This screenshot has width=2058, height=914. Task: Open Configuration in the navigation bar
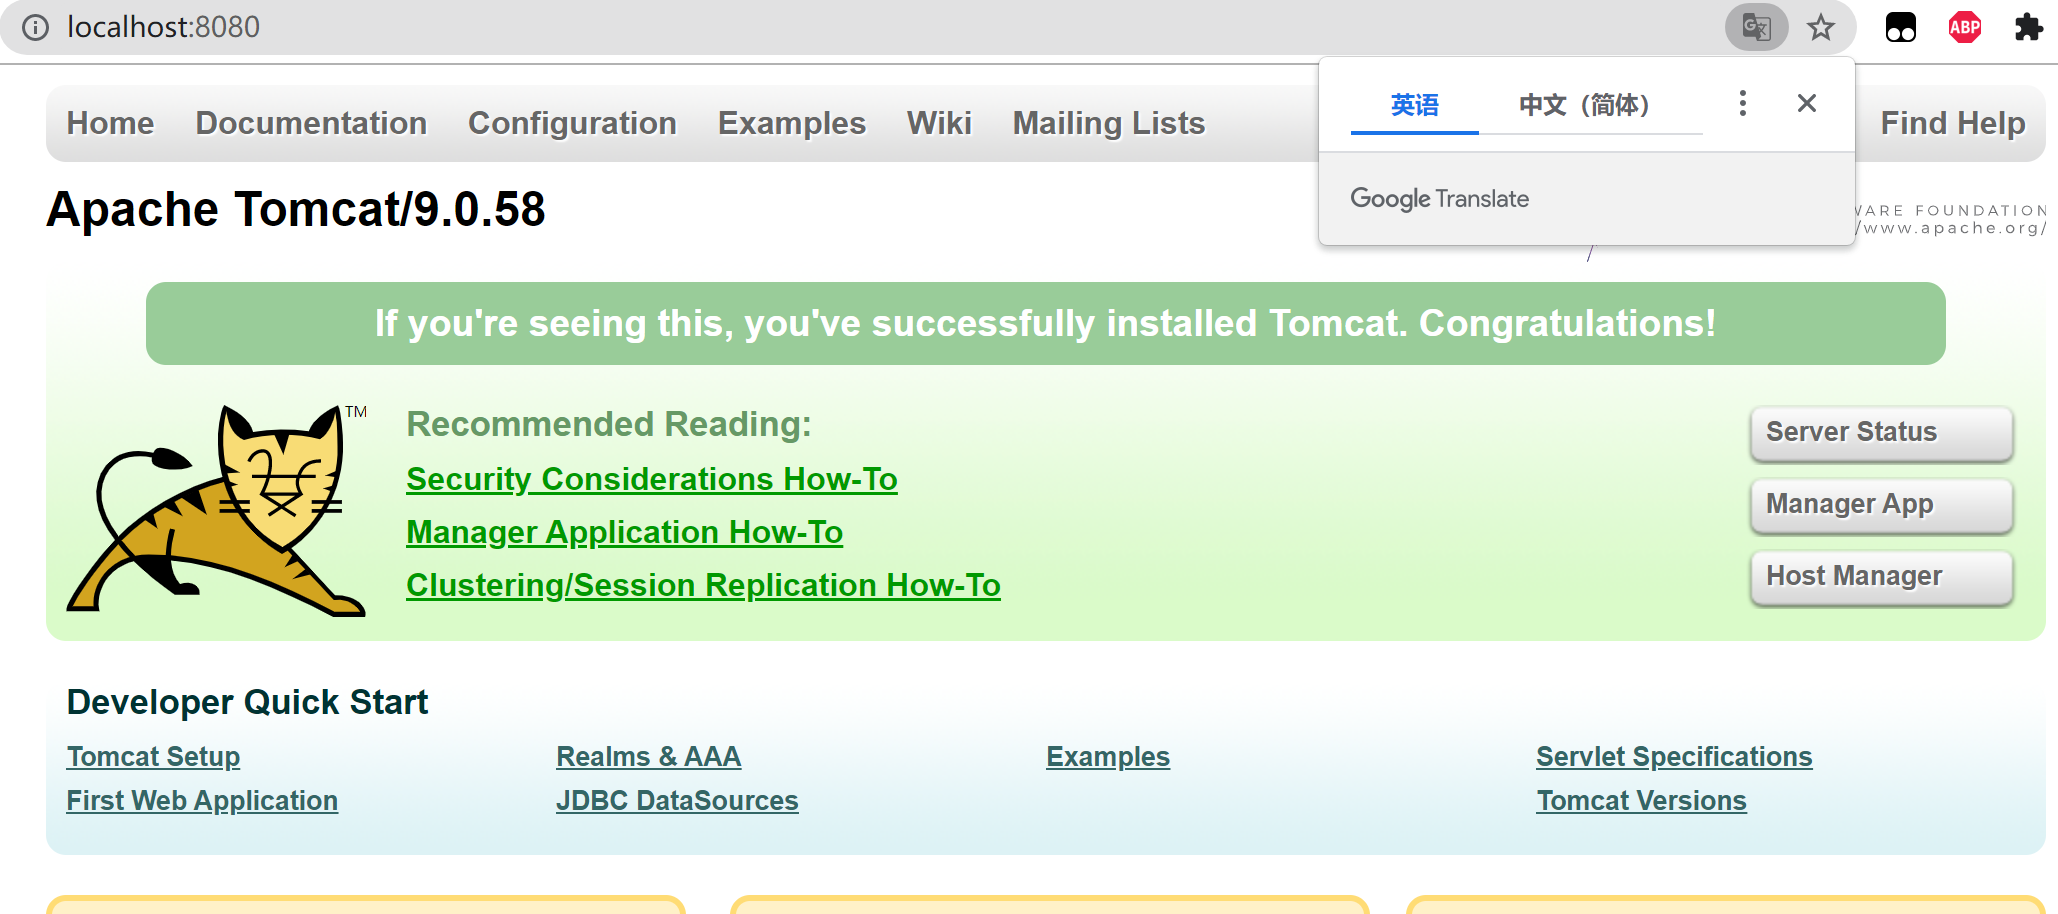pyautogui.click(x=572, y=123)
